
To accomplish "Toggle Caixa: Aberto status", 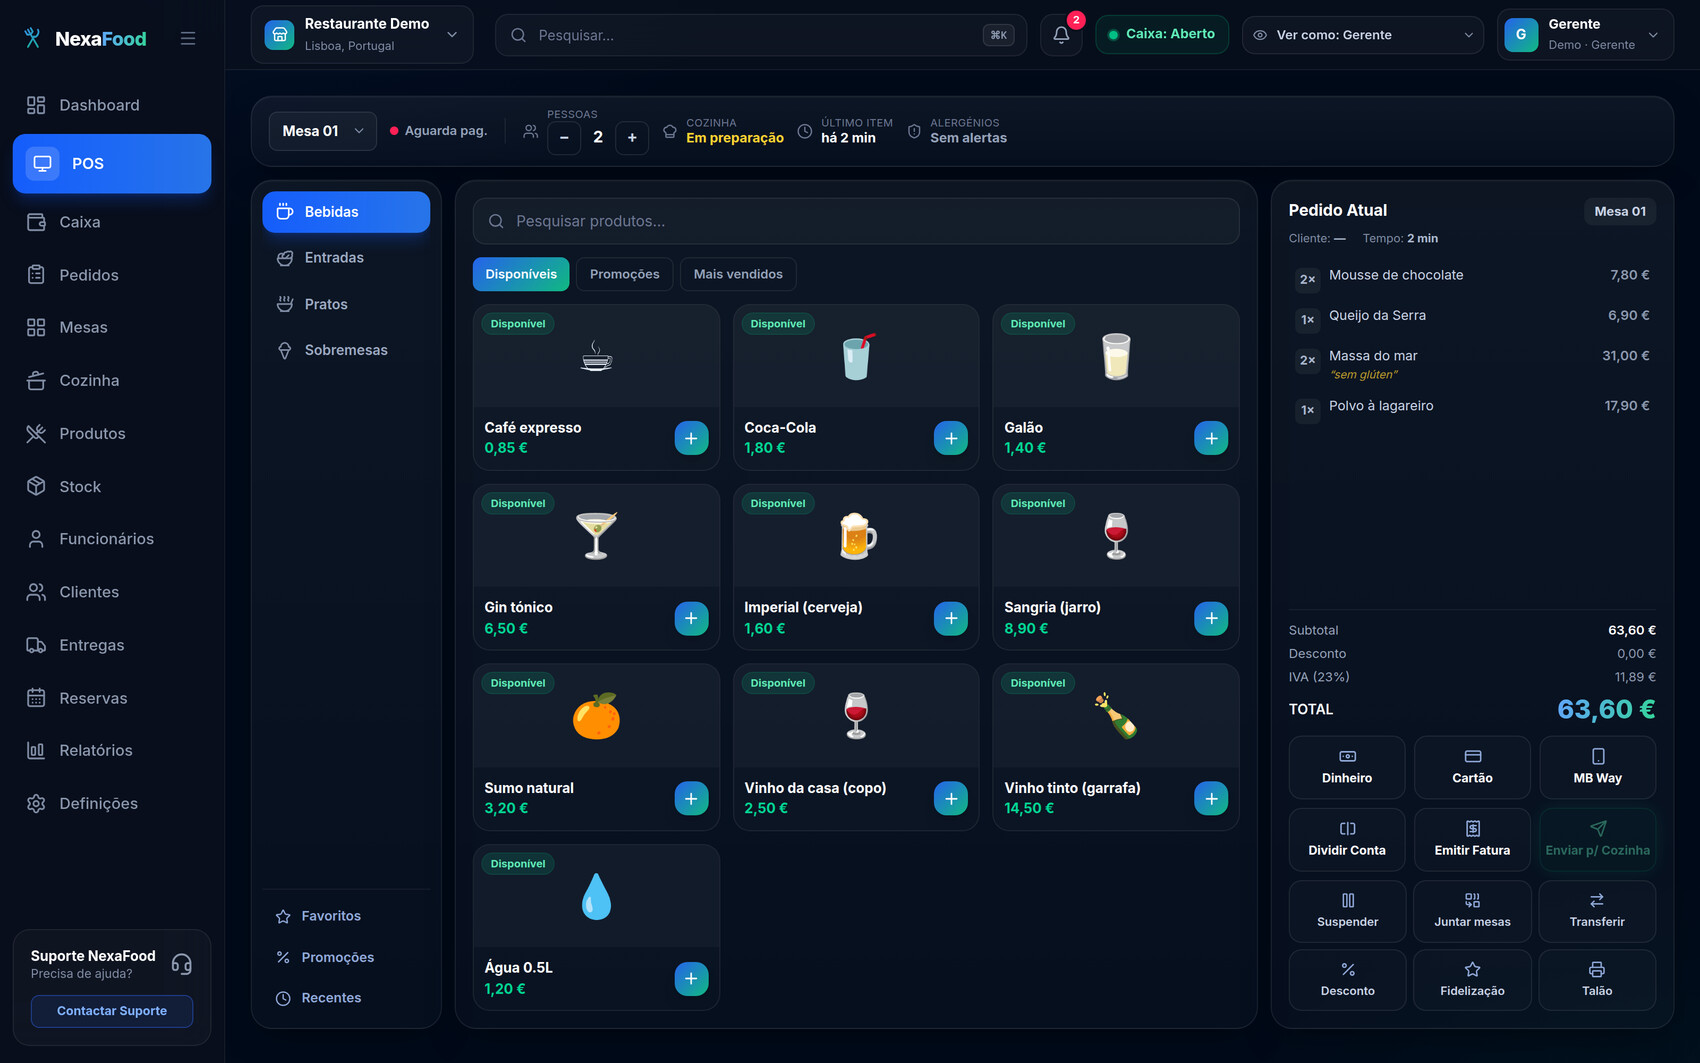I will coord(1162,35).
